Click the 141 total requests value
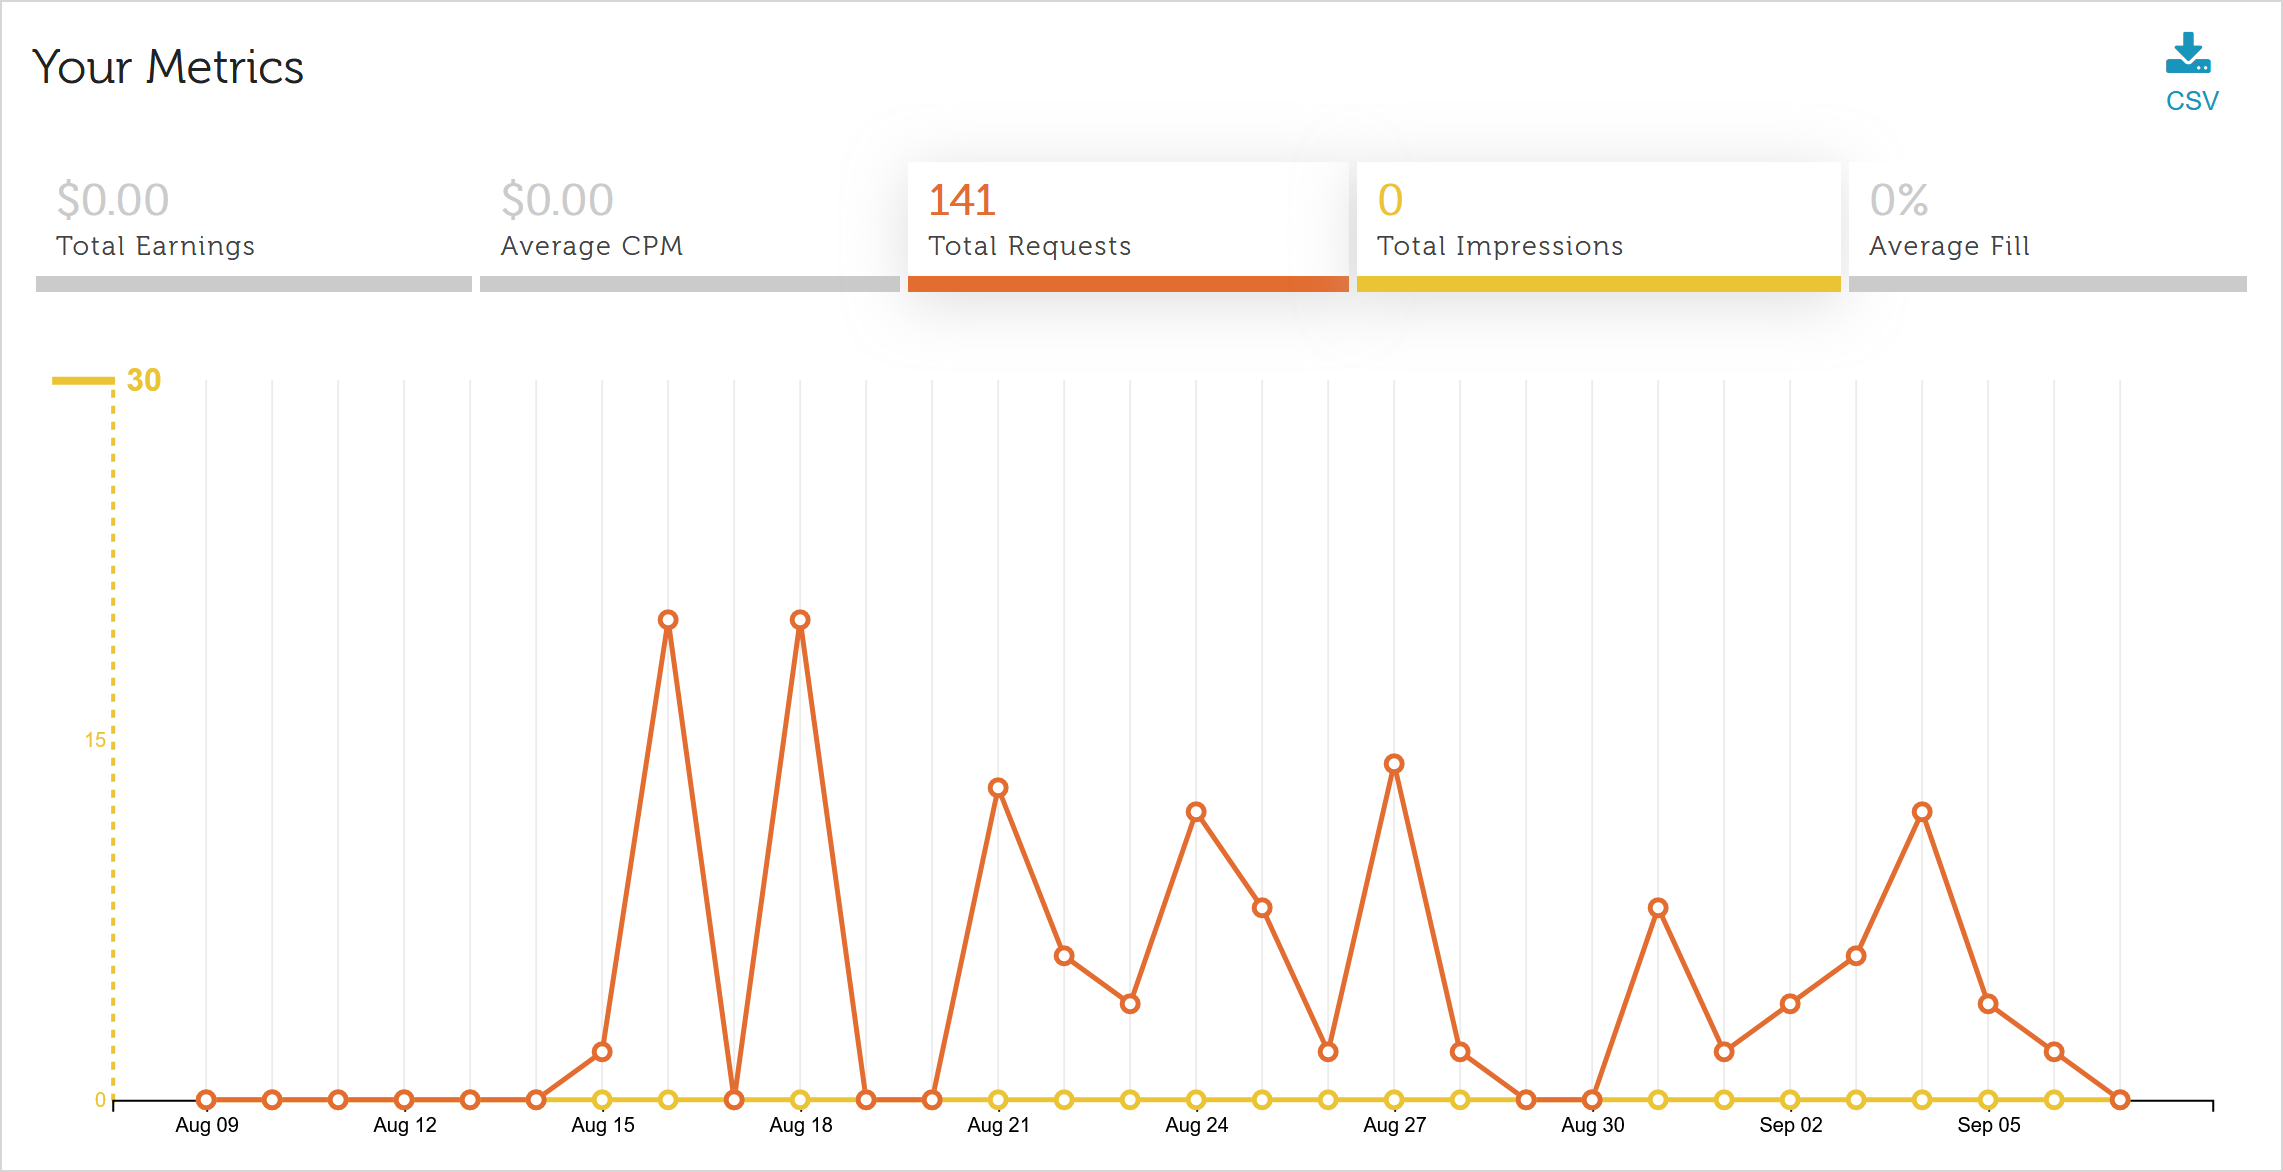Viewport: 2283px width, 1172px height. click(x=962, y=200)
